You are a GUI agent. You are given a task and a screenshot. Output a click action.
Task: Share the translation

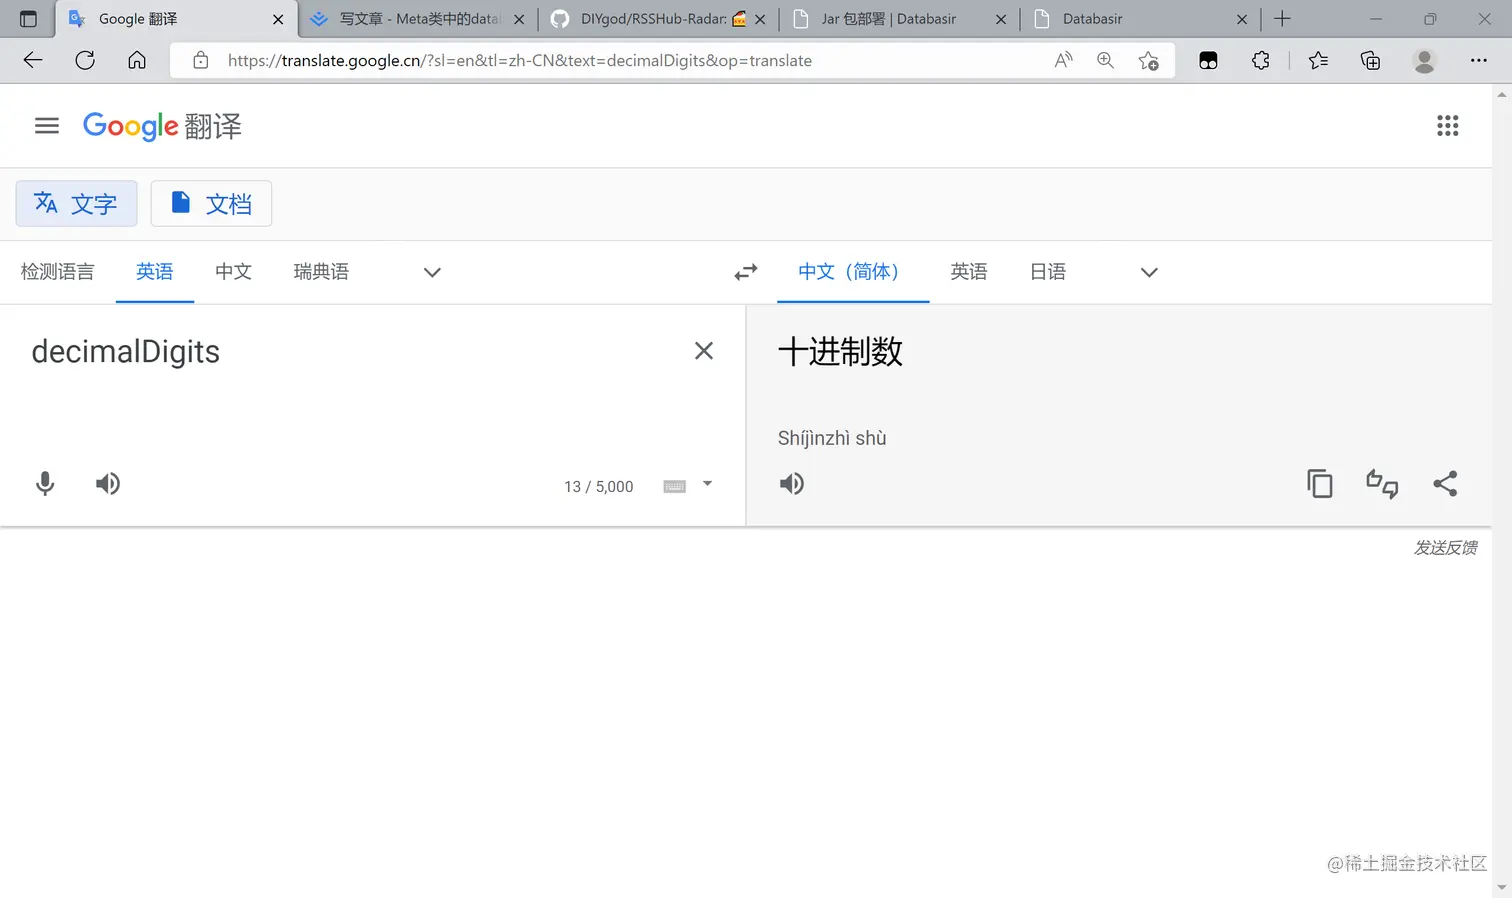coord(1445,484)
